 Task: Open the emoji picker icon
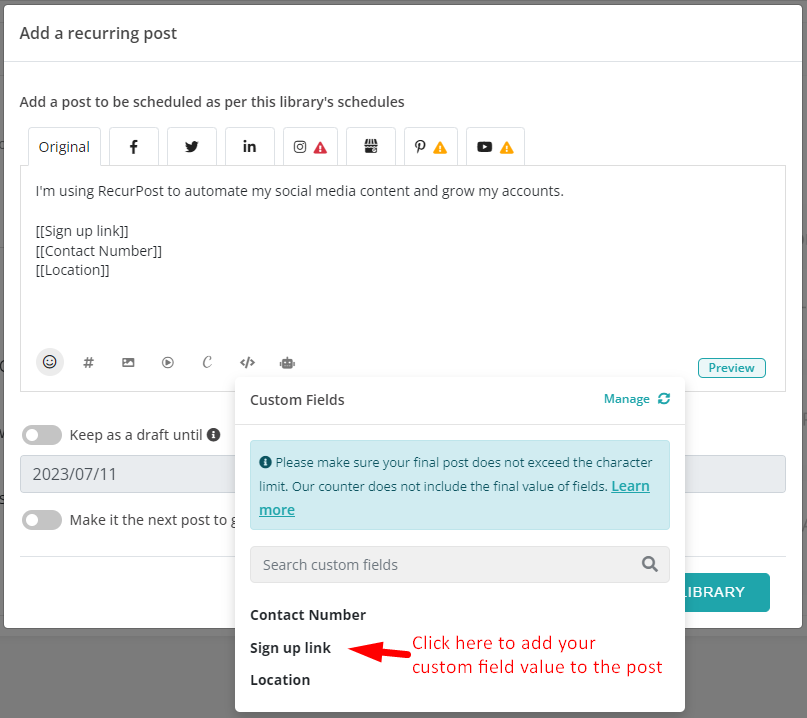(x=49, y=362)
